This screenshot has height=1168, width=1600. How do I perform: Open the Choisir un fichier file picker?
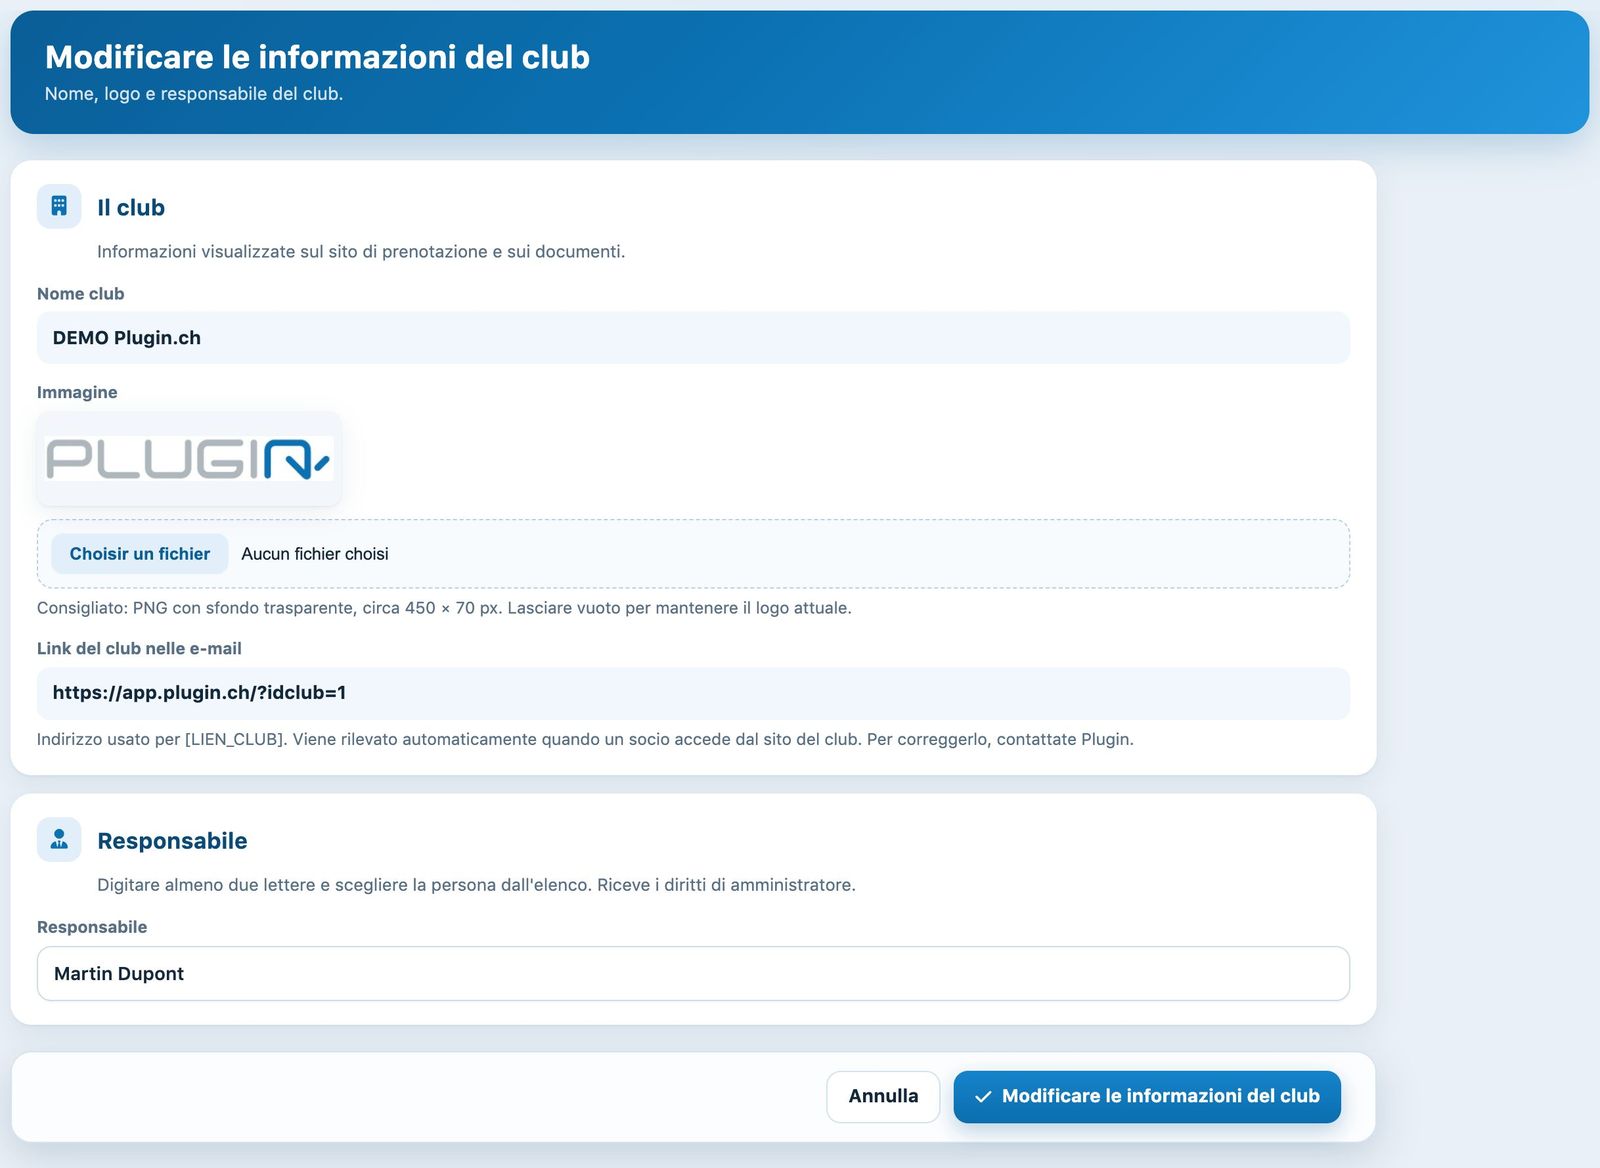140,554
